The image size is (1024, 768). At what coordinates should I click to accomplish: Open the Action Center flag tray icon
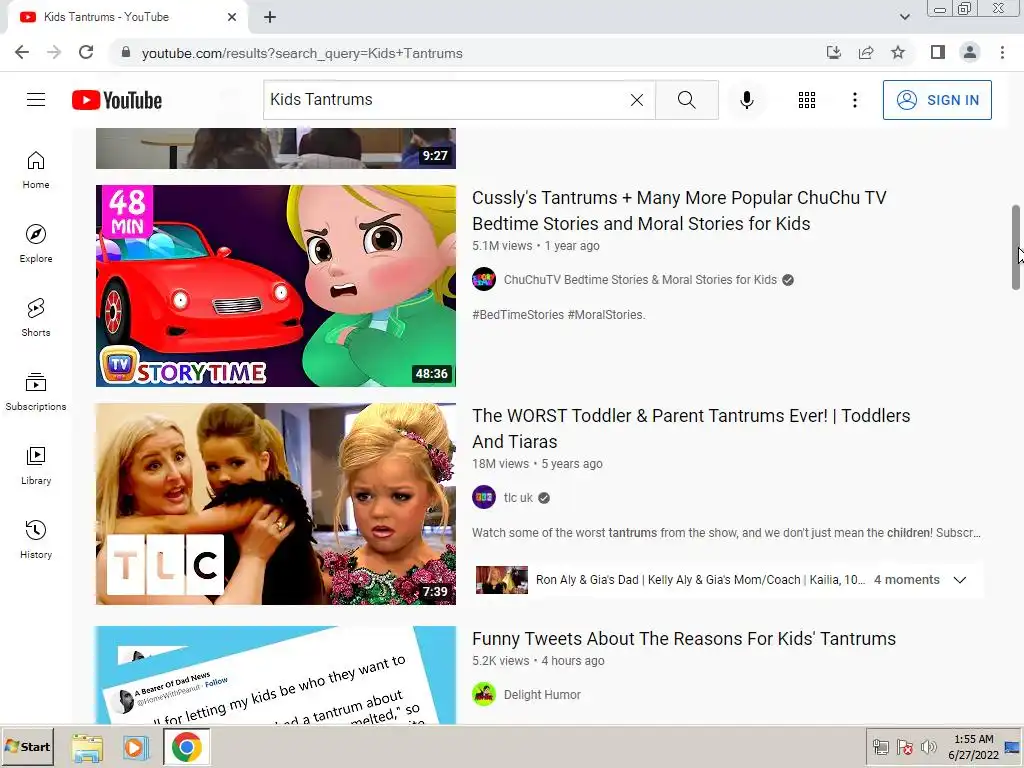904,746
